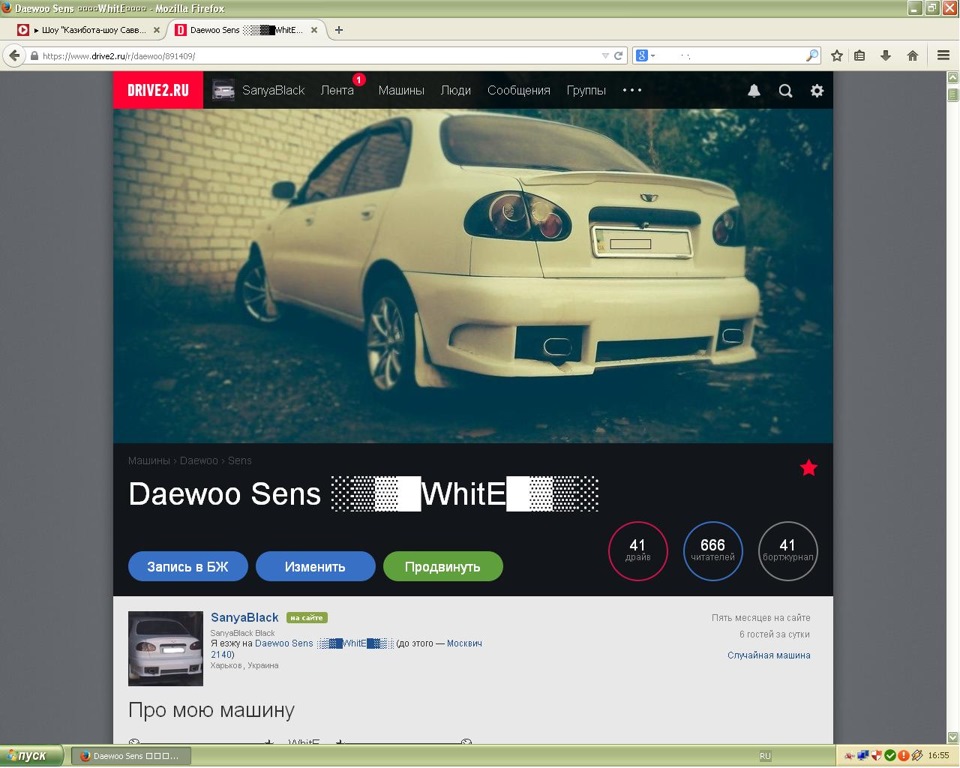Viewport: 960px width, 768px height.
Task: Open the SanyaBlack profile name link
Action: click(x=244, y=617)
